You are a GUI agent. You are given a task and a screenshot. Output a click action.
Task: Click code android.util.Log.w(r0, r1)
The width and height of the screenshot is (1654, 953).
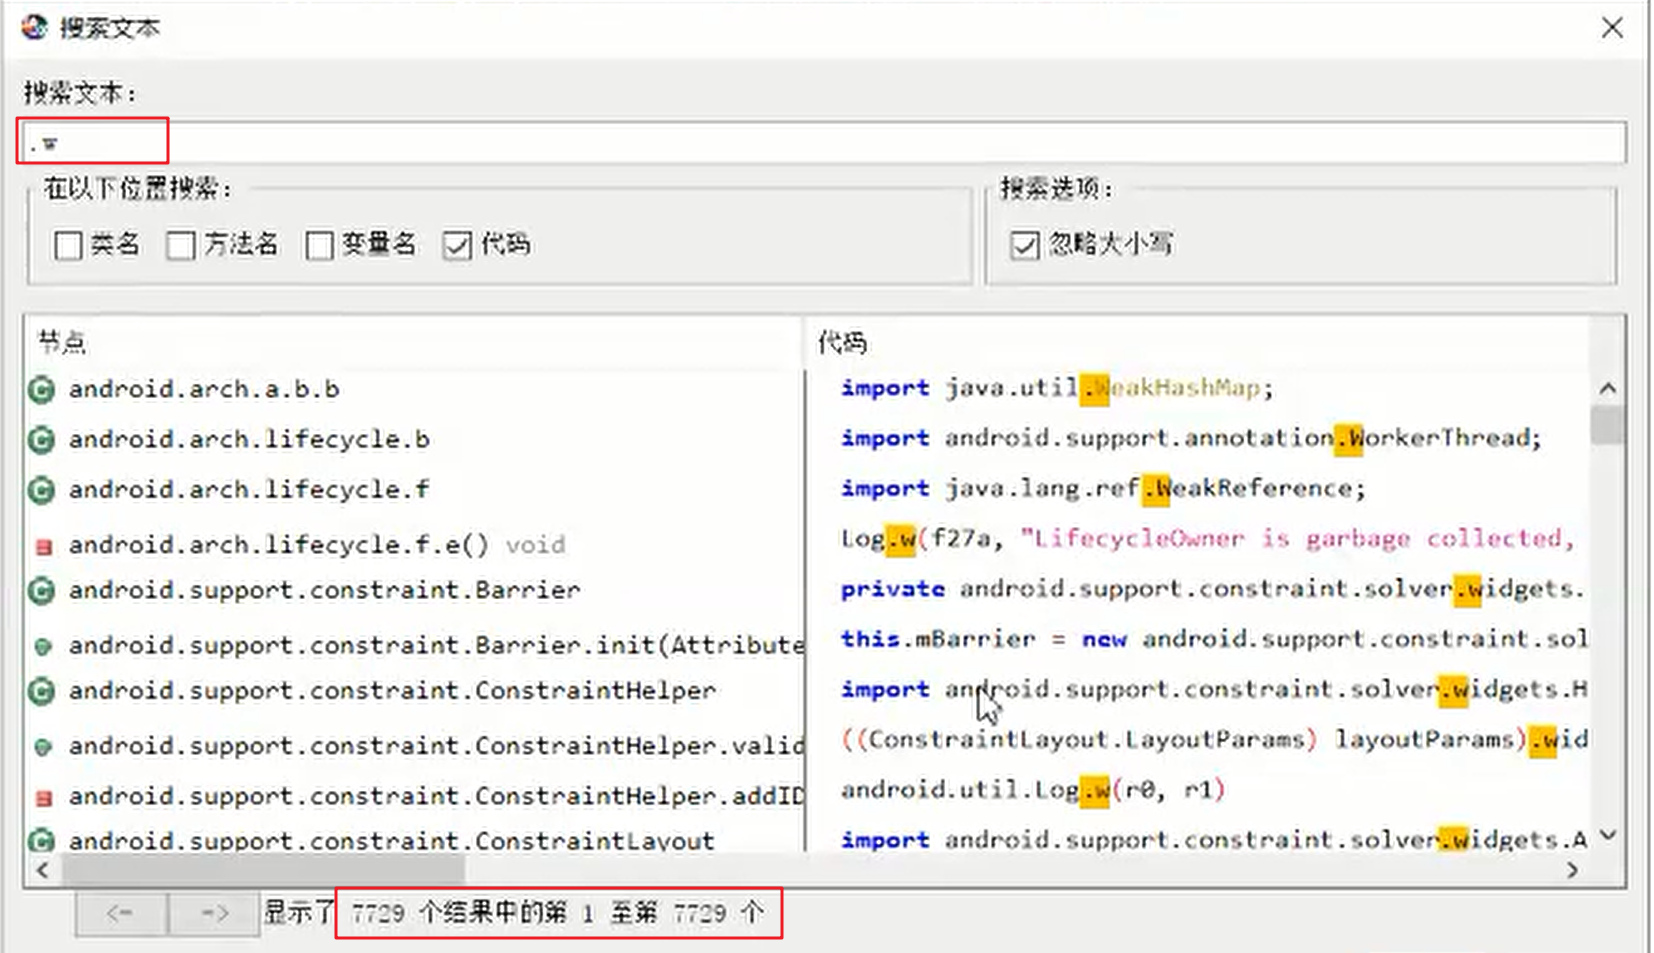pyautogui.click(x=1033, y=790)
